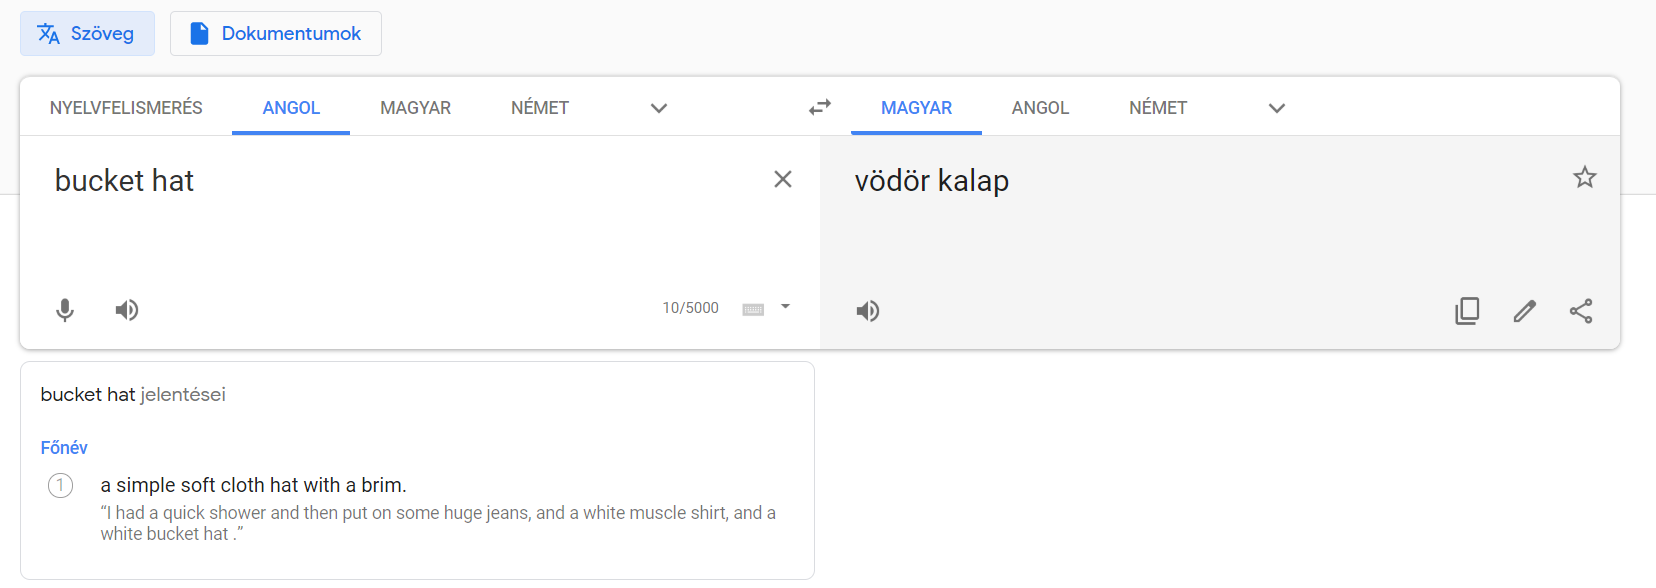
Task: Choose NÉMET as target language
Action: click(x=1158, y=108)
